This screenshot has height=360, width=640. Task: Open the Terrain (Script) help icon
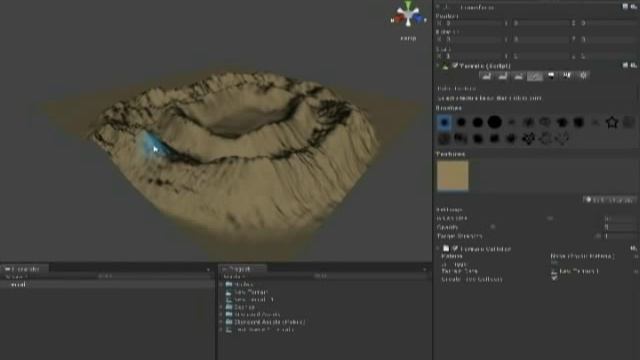(x=625, y=65)
